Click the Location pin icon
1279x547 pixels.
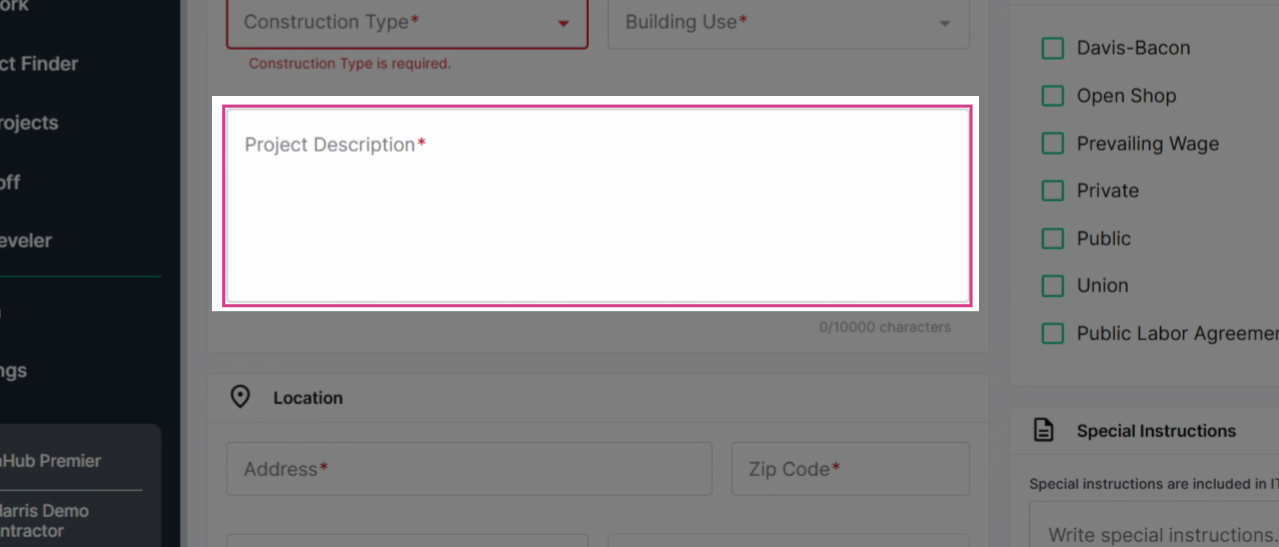click(x=240, y=397)
